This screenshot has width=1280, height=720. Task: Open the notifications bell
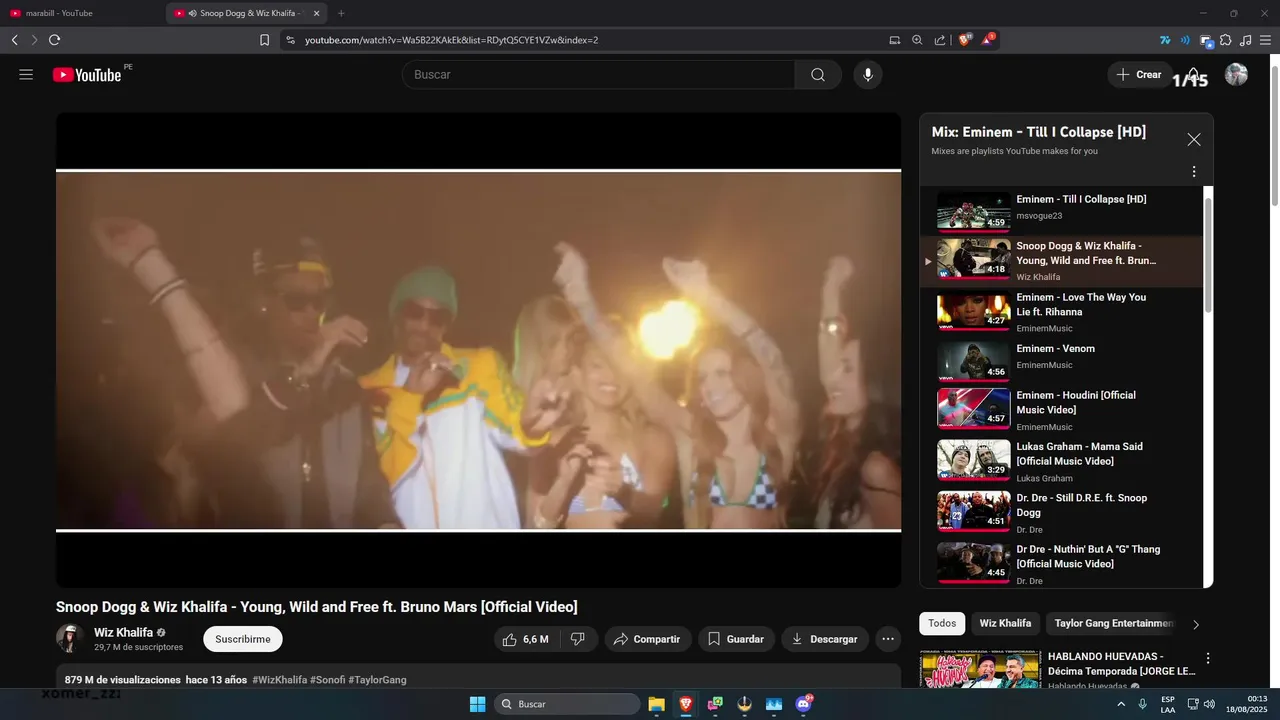point(1194,75)
